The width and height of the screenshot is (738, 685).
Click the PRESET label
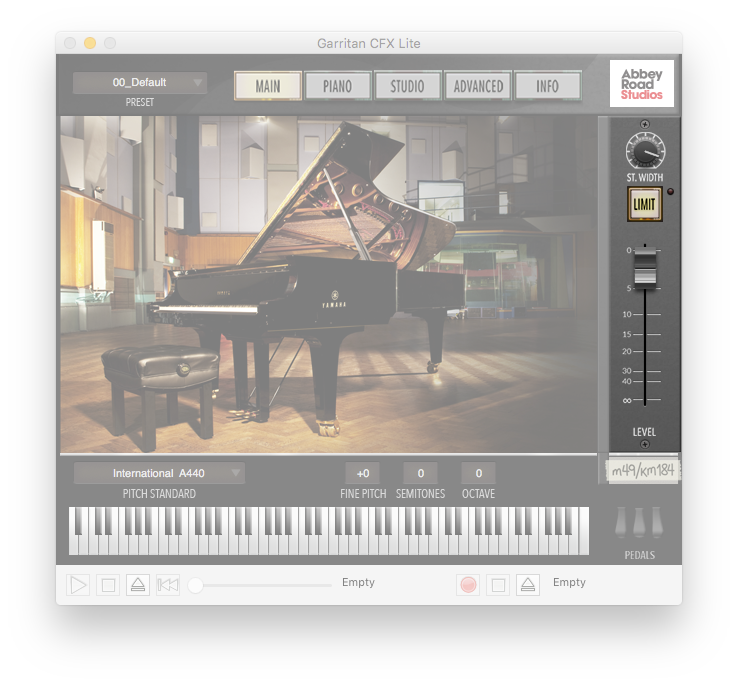139,102
